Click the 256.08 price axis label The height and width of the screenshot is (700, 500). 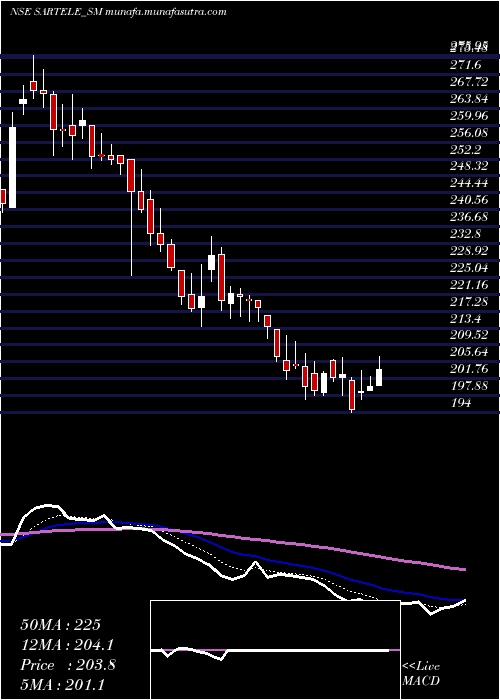coord(469,133)
